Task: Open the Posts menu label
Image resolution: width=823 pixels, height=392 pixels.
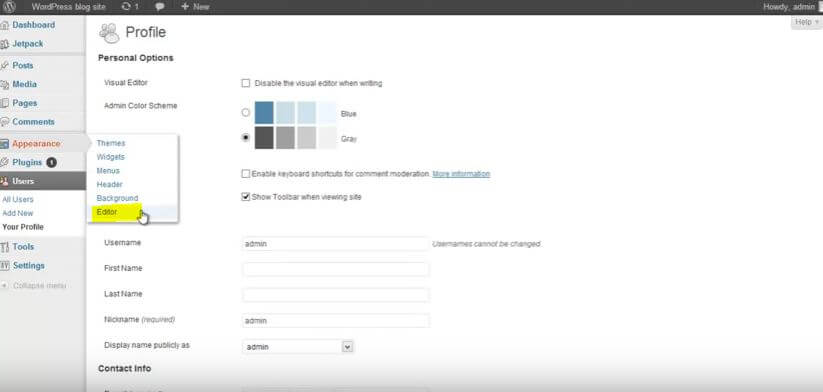Action: pos(23,66)
